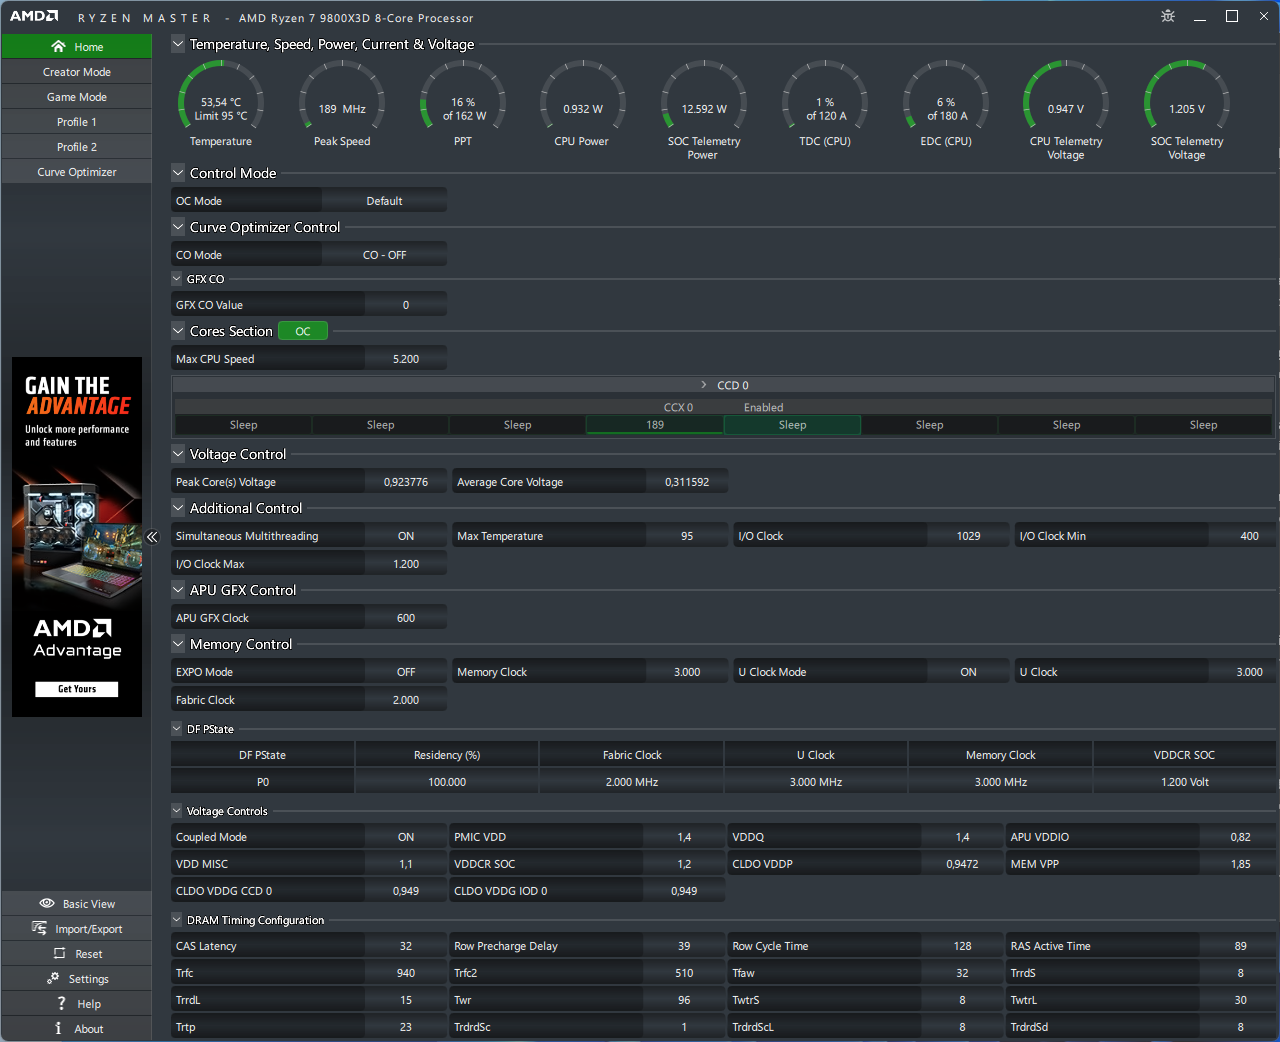Click APU GFX Clock value 600

[406, 618]
